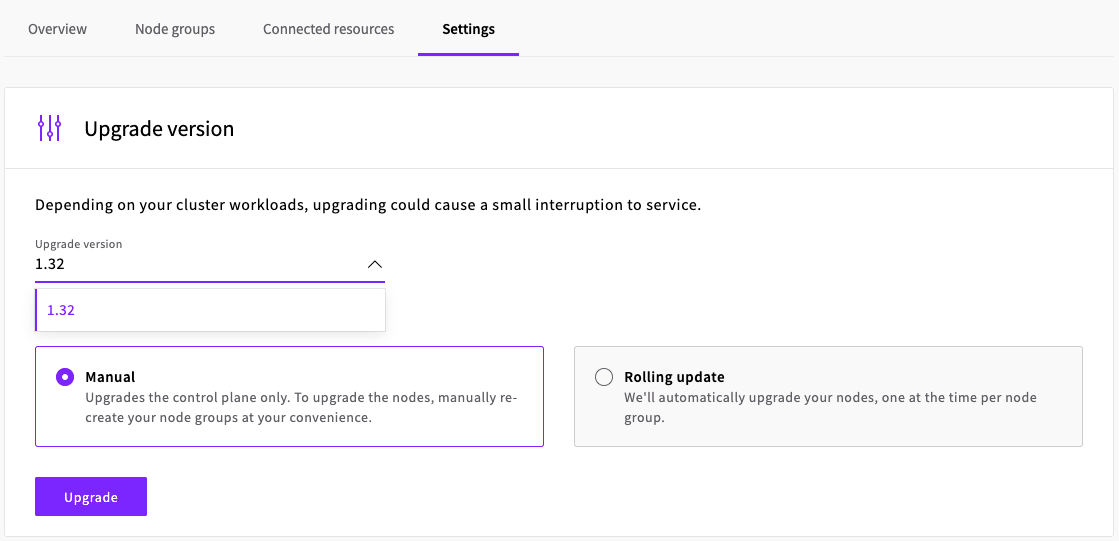Click the Upgrade version field showing 1.32
The width and height of the screenshot is (1119, 541).
(x=210, y=264)
